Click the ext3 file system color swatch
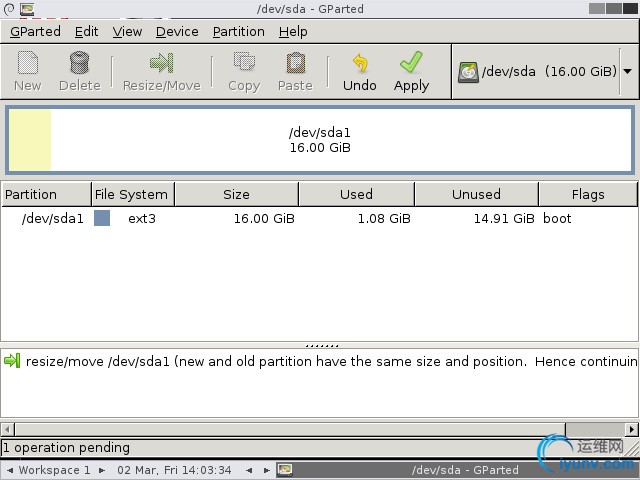 click(x=102, y=218)
